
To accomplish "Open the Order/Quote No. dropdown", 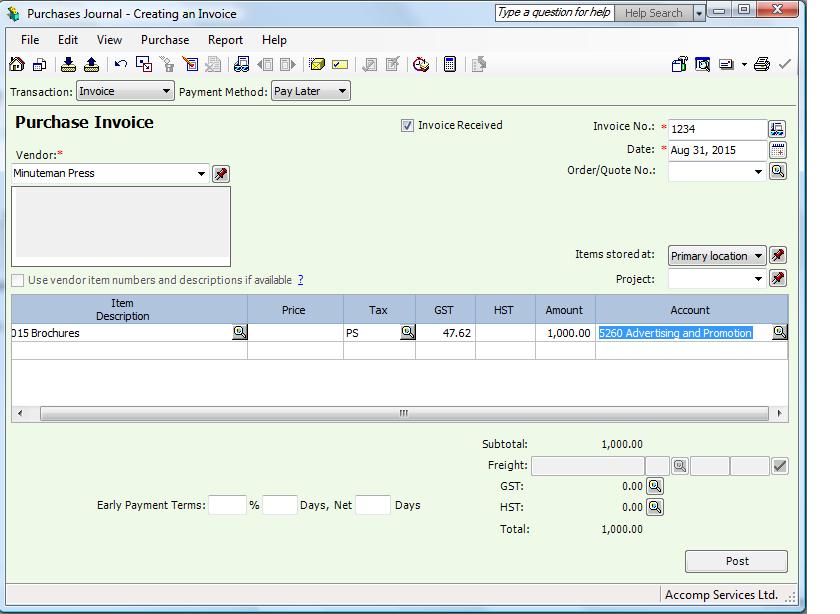I will [758, 171].
